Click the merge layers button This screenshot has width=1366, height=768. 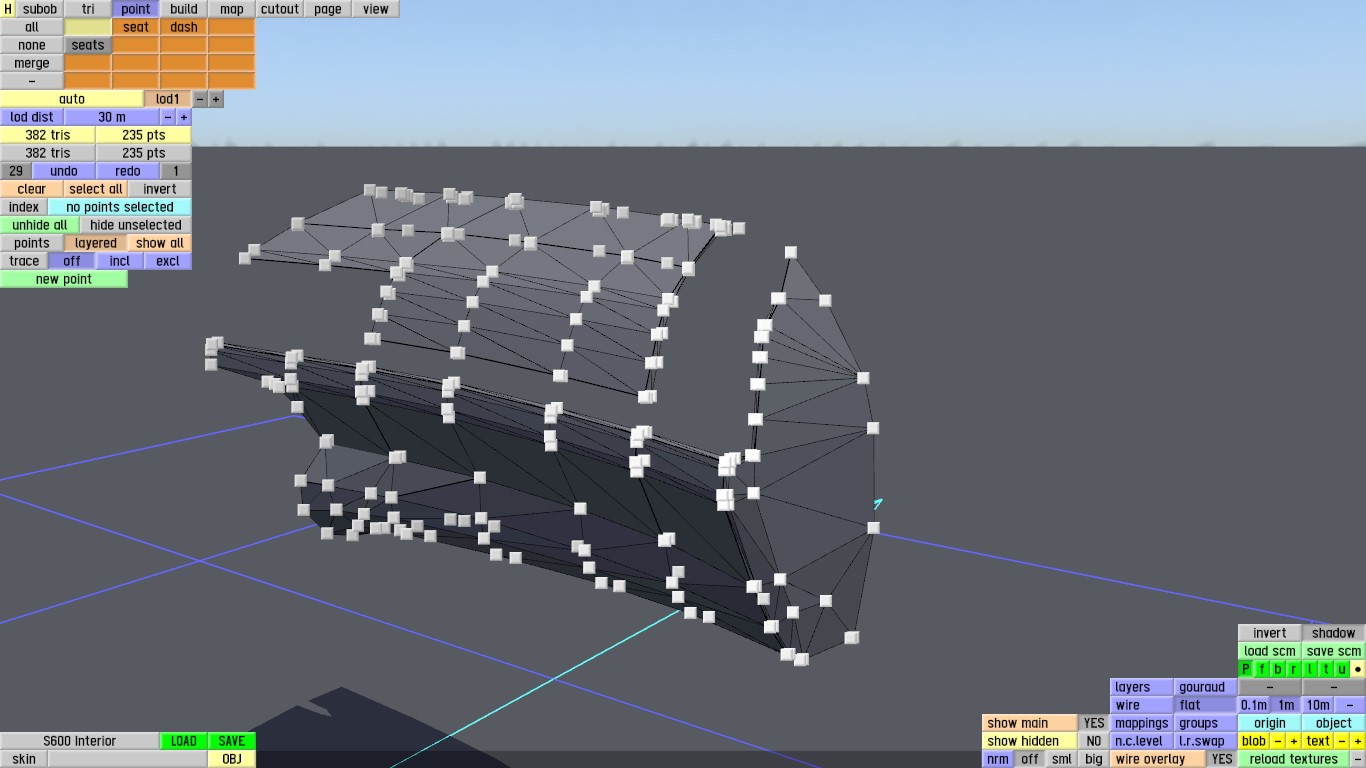[x=32, y=63]
